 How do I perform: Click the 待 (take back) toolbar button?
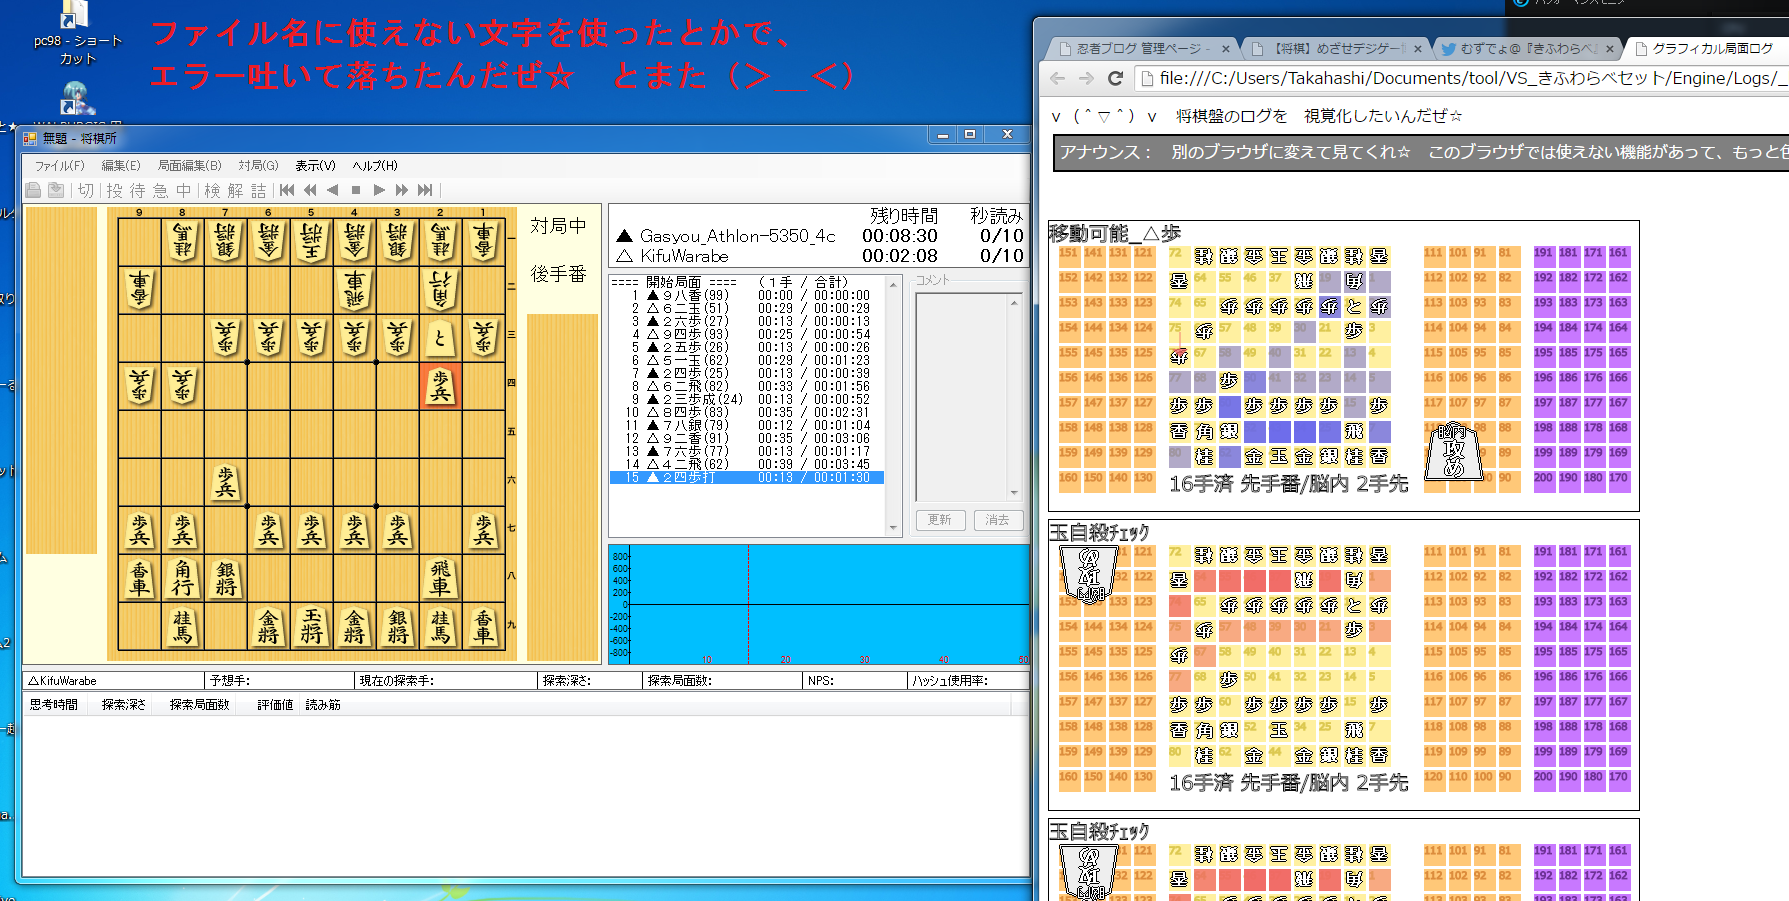point(137,190)
